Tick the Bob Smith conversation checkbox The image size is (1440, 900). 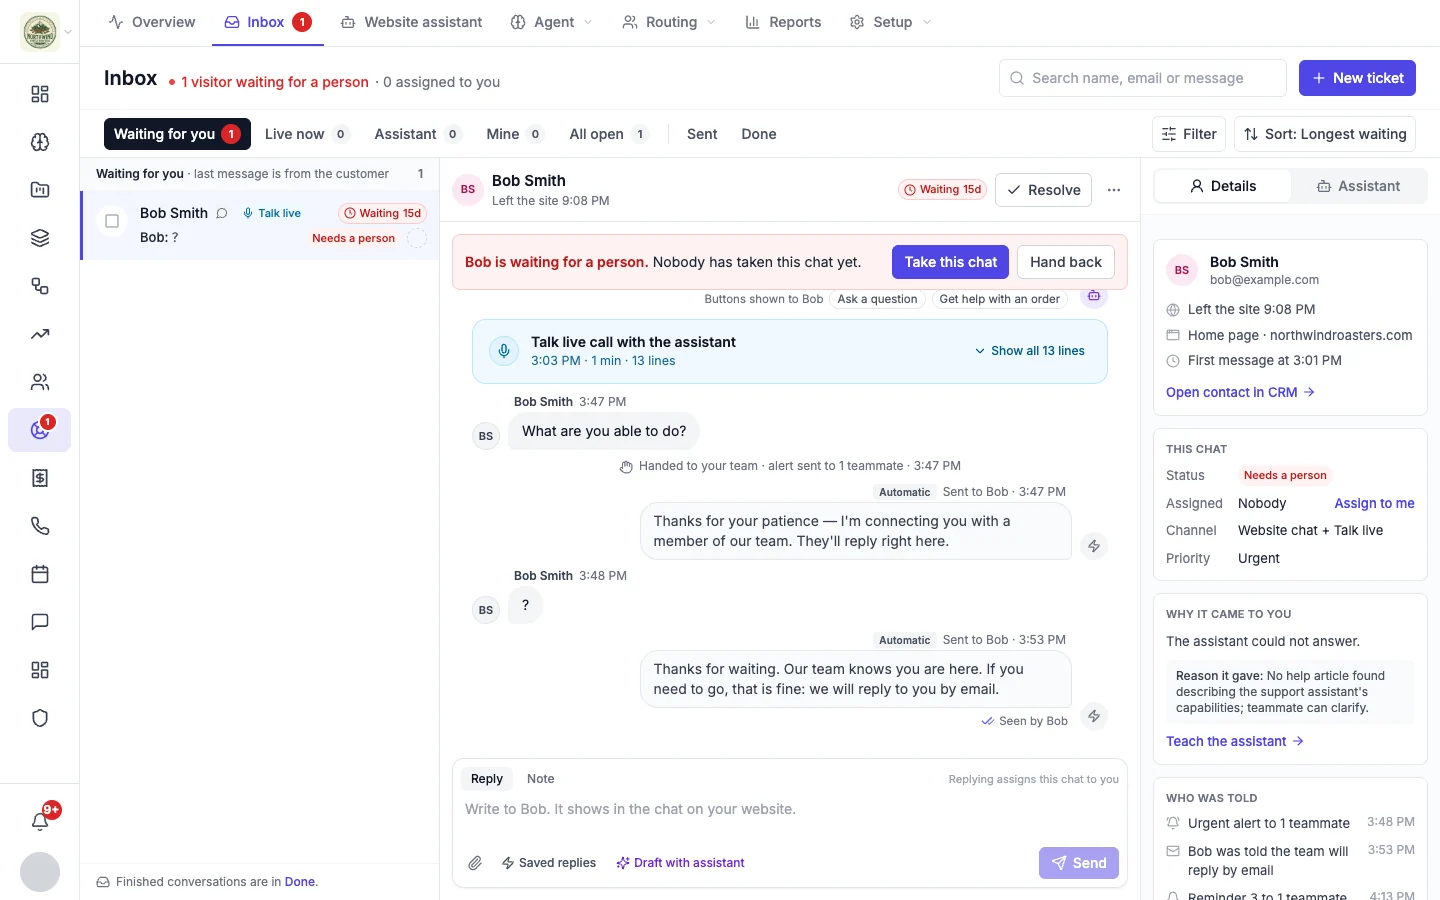112,221
